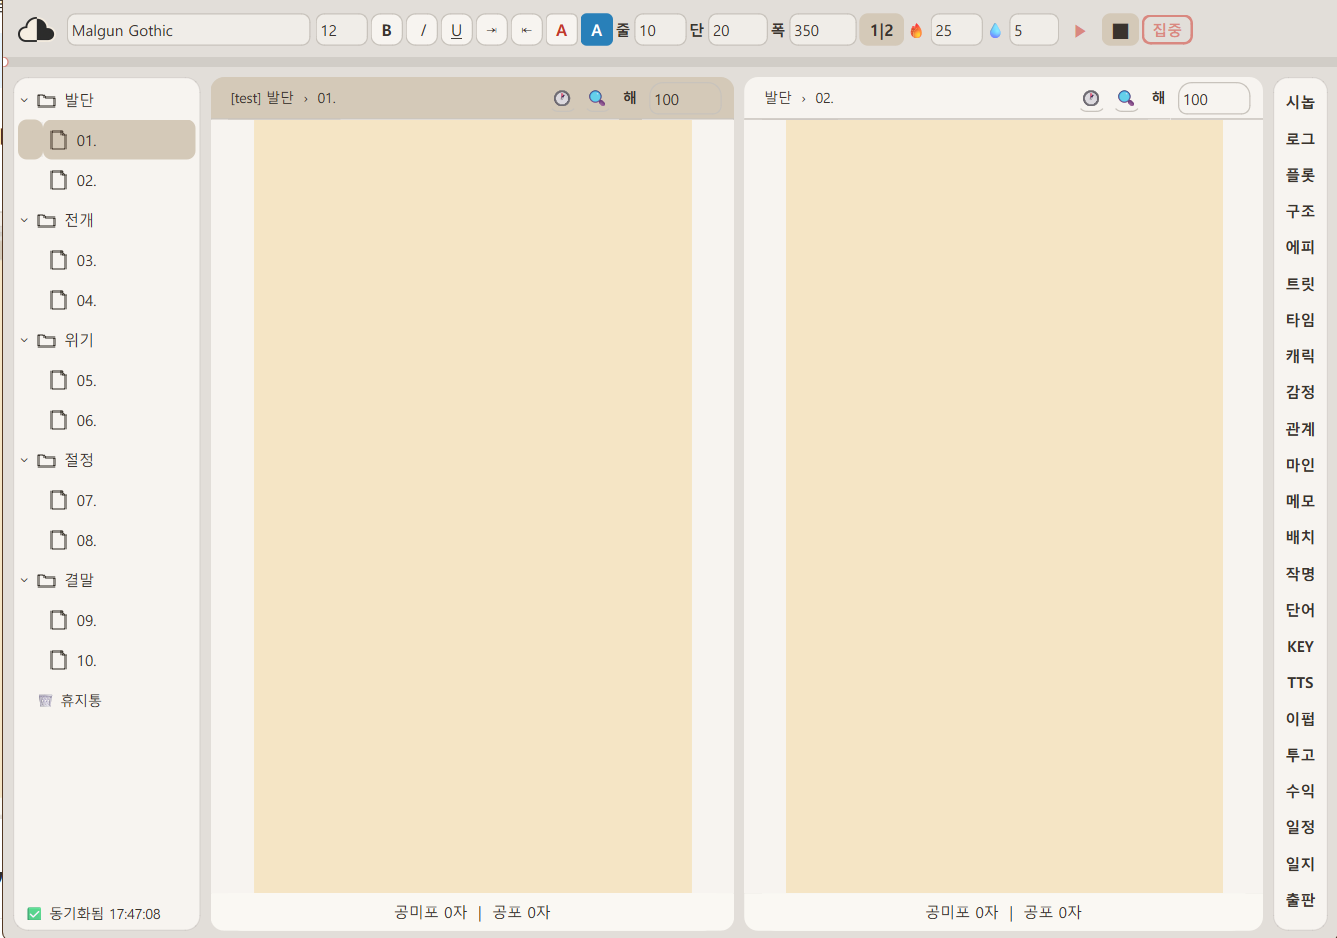Open the 메모 memo tab

pyautogui.click(x=1300, y=501)
